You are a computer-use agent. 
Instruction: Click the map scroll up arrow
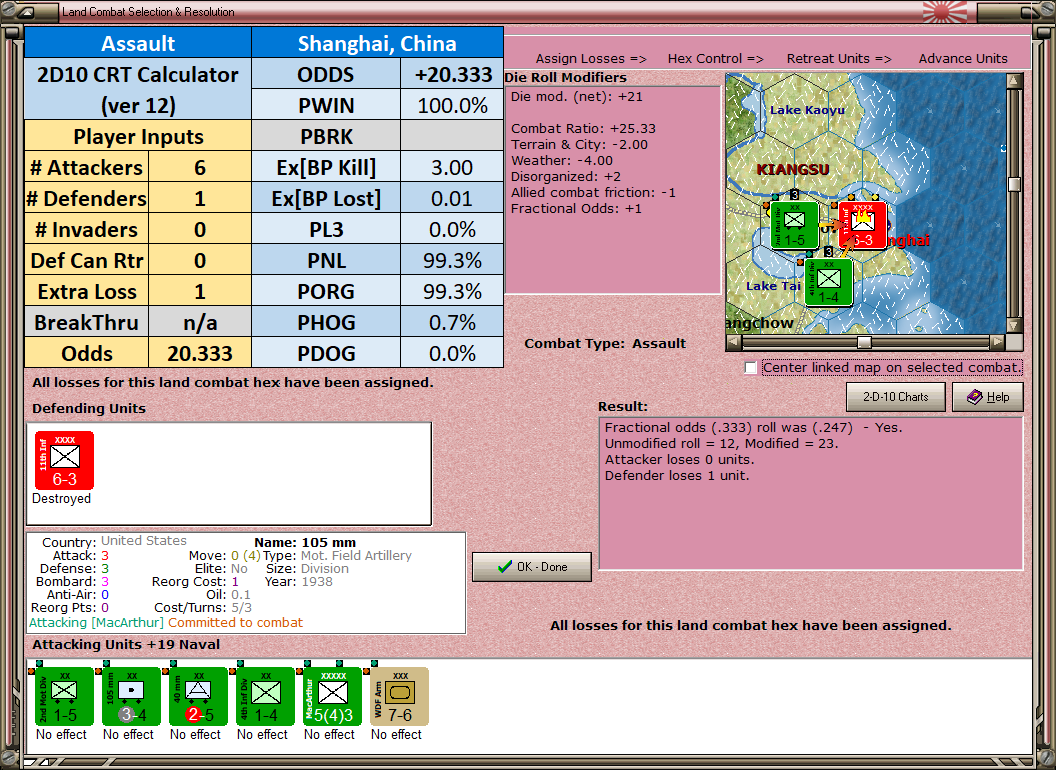click(1014, 82)
